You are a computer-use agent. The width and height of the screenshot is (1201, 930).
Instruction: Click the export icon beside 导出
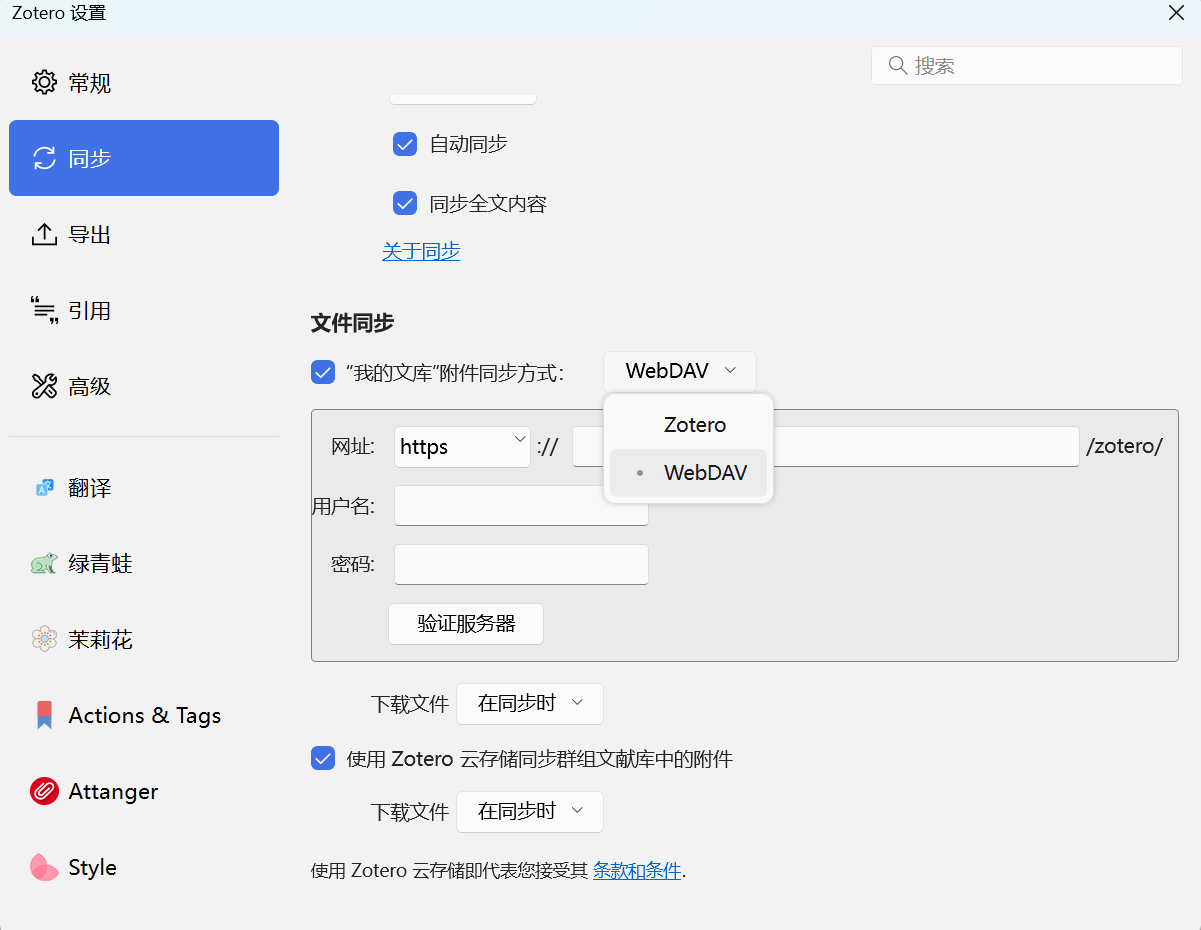pyautogui.click(x=44, y=235)
